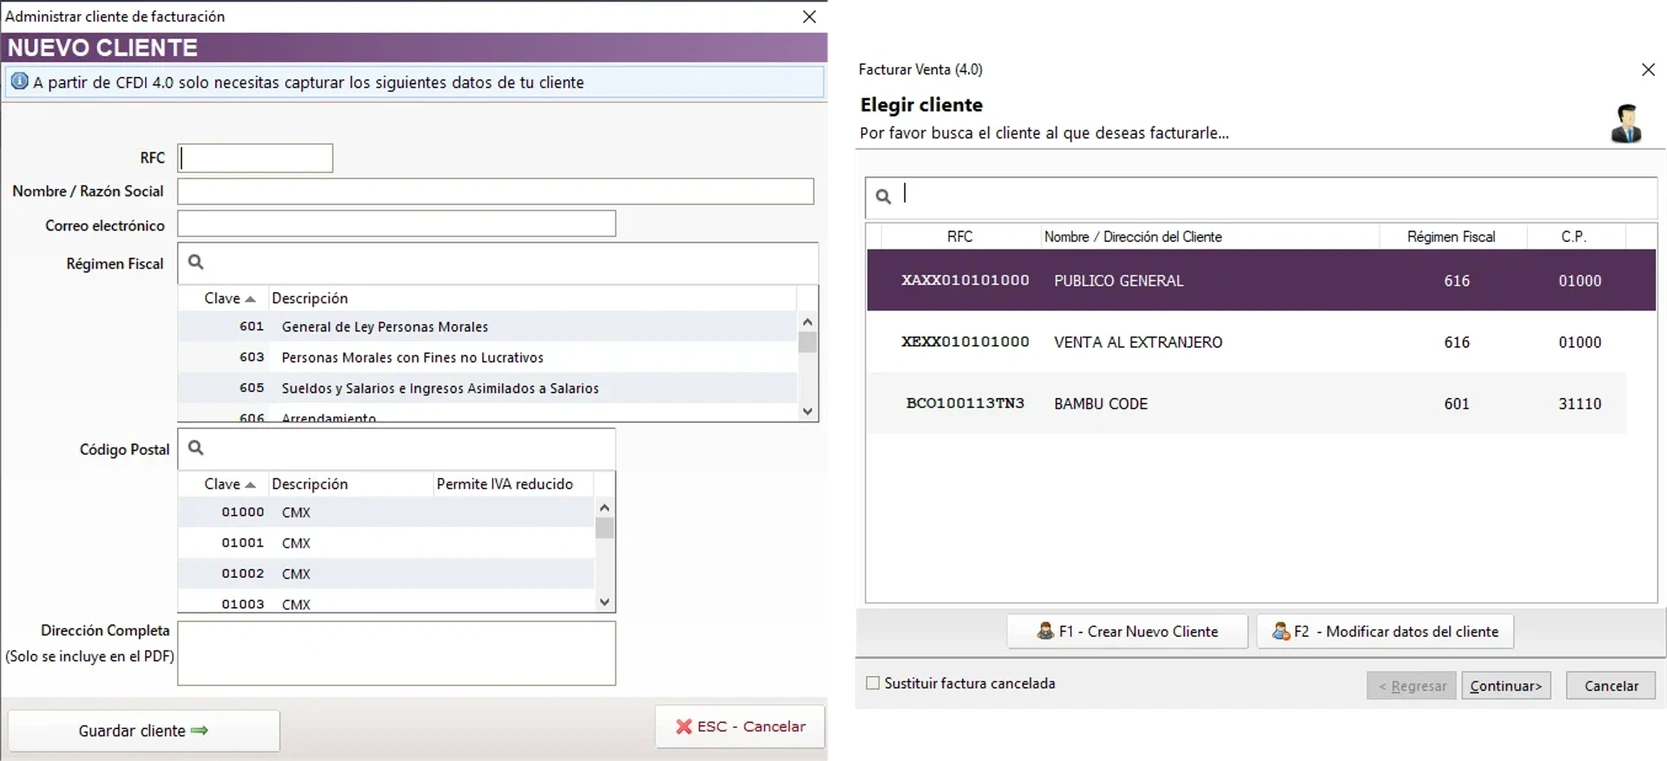
Task: Click postal code 31110 in the BAMBU CODE row
Action: (x=1580, y=403)
